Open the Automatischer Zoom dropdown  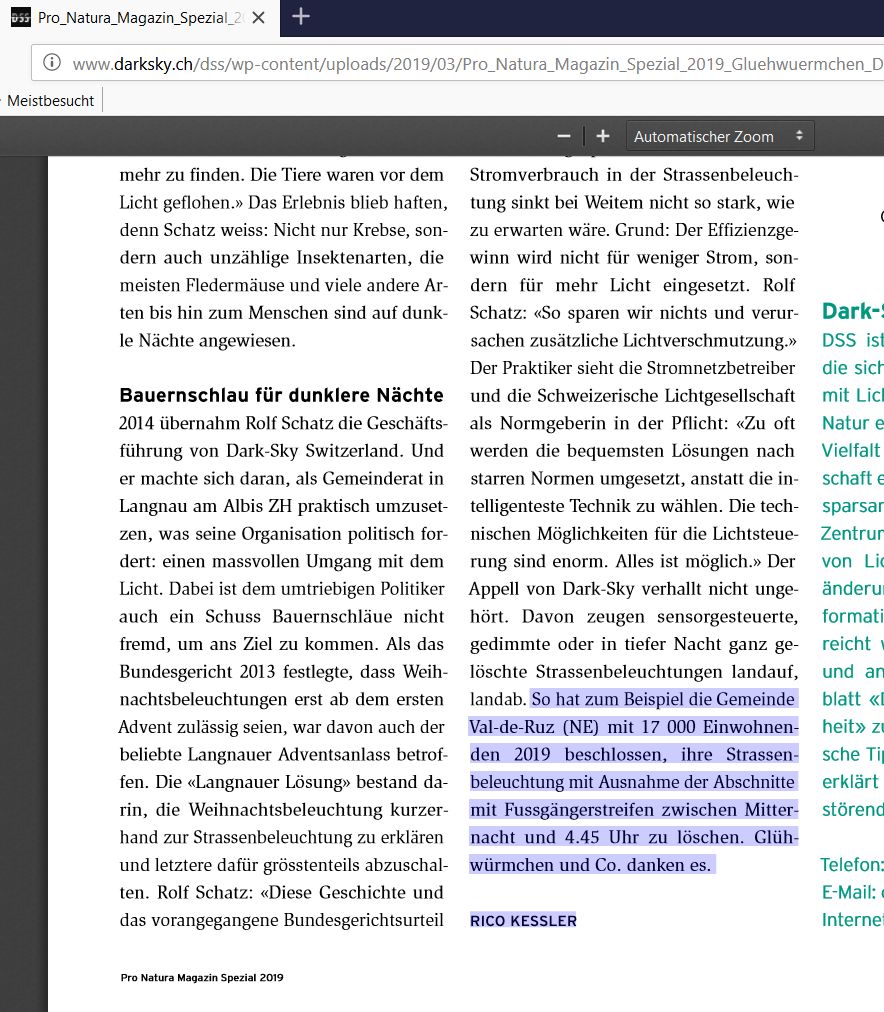click(x=719, y=136)
